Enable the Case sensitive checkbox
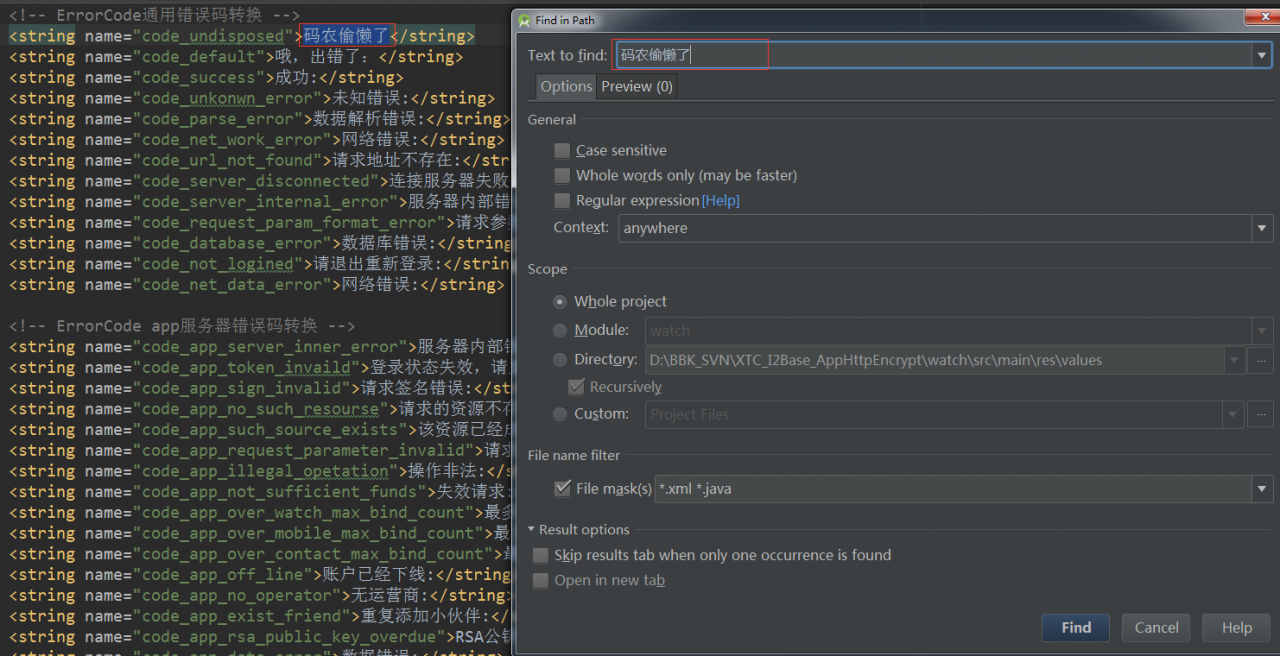The height and width of the screenshot is (656, 1280). [x=562, y=150]
